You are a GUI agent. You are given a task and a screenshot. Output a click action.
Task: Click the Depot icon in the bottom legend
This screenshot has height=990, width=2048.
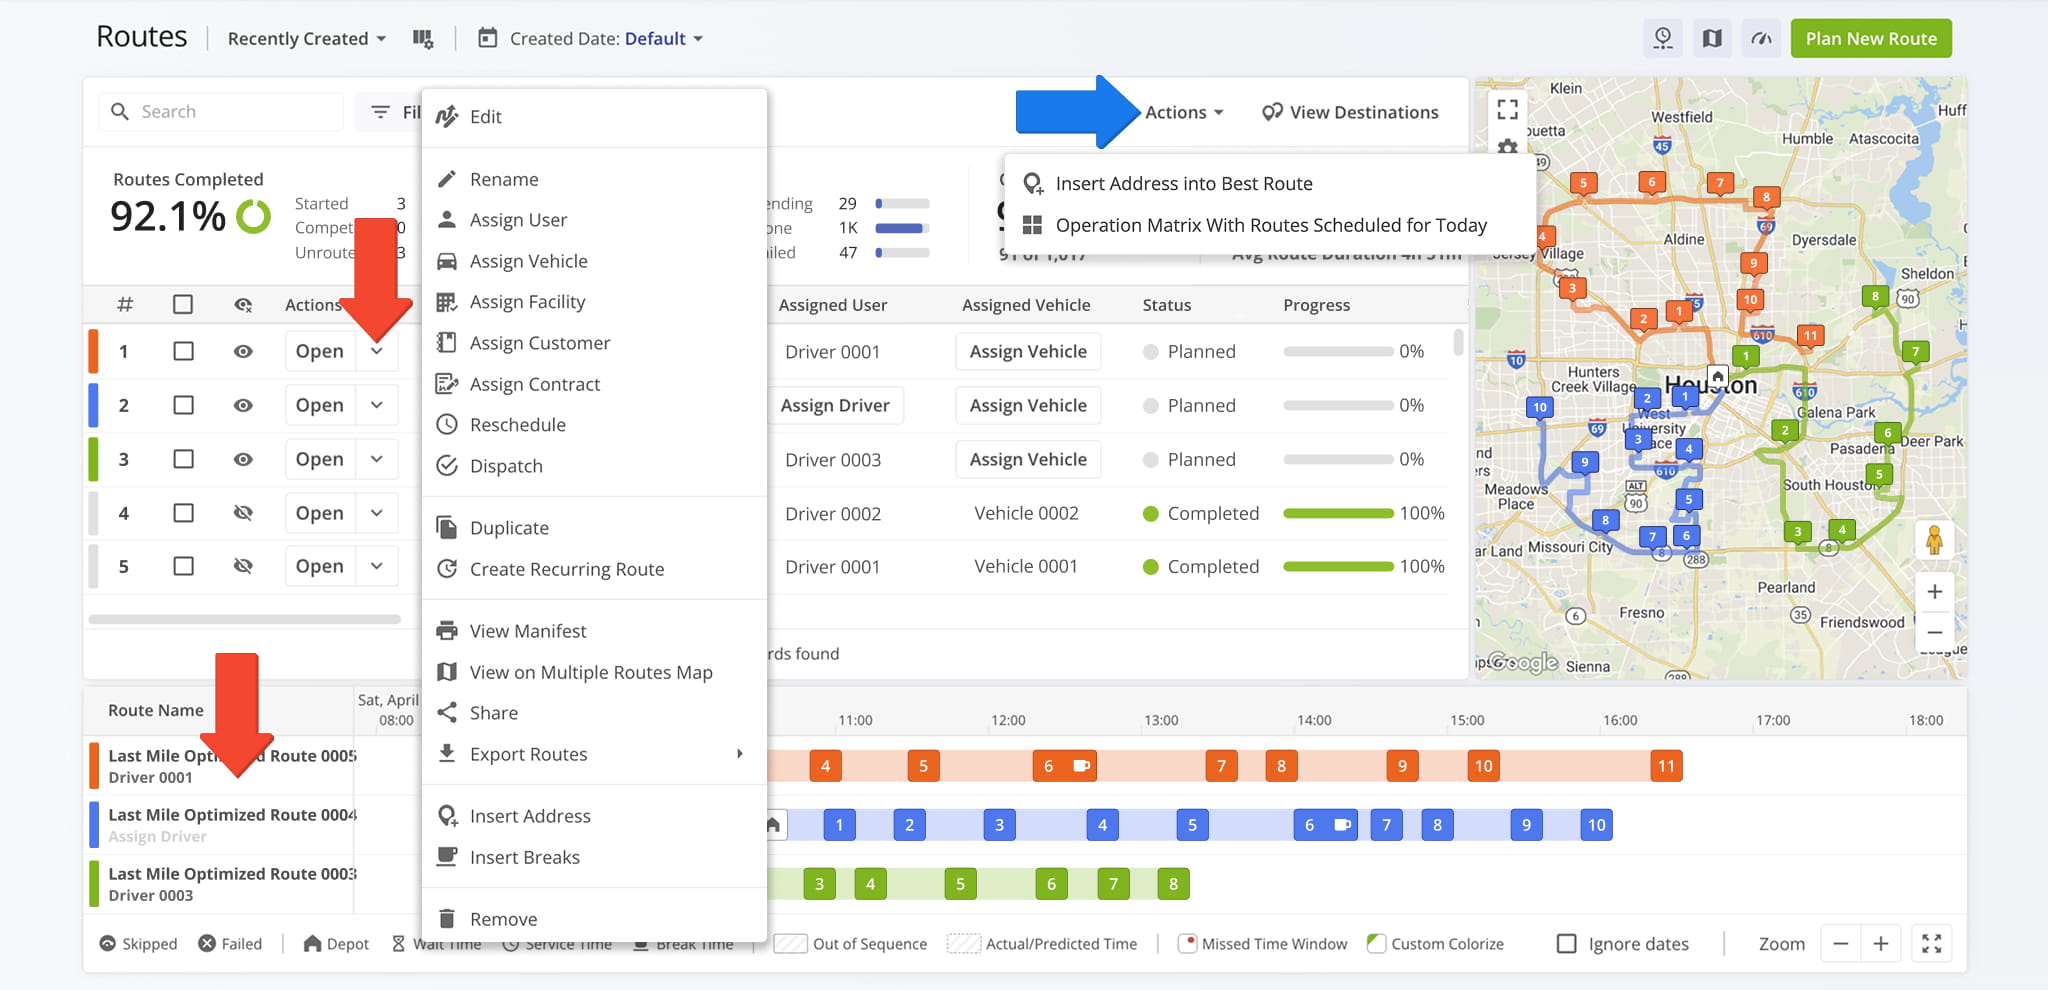point(310,943)
